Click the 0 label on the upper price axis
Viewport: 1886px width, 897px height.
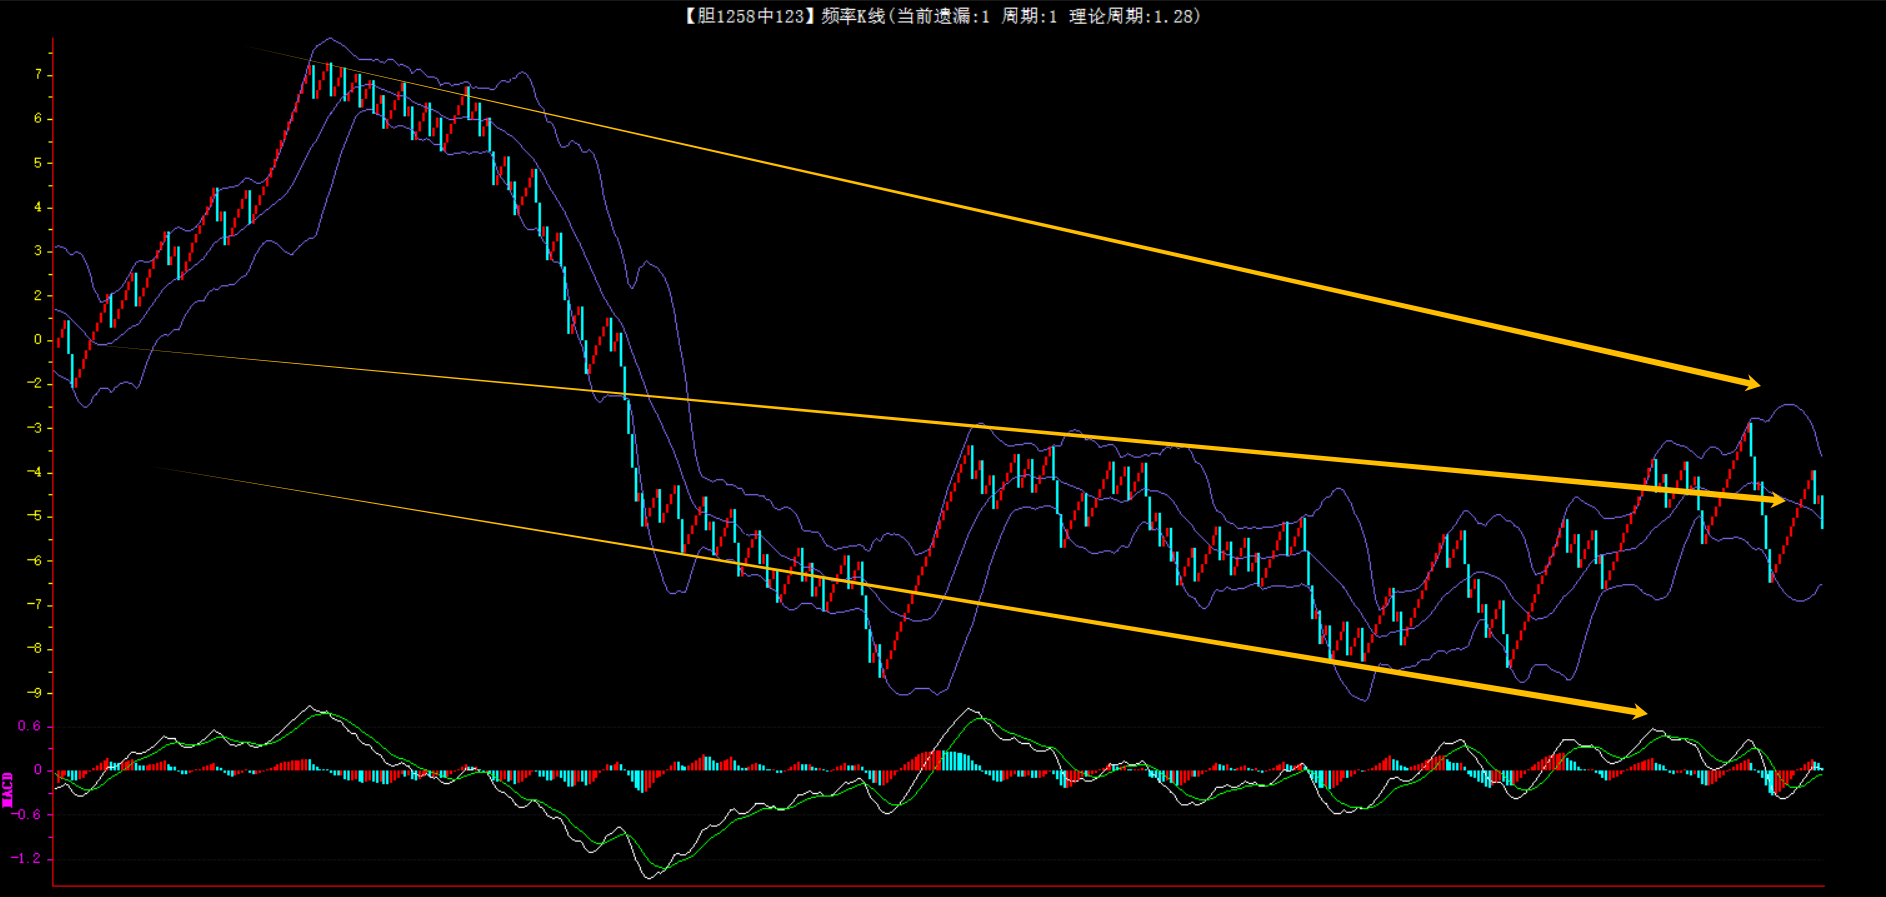coord(38,340)
